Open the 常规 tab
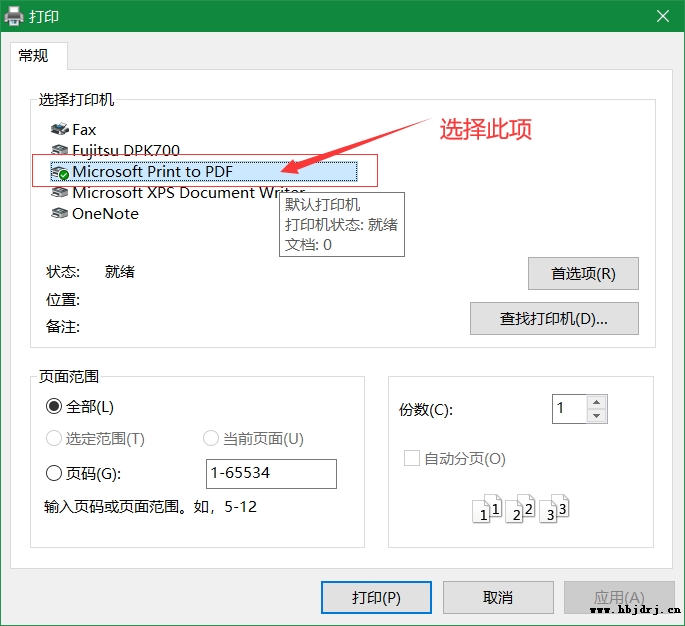Image resolution: width=685 pixels, height=626 pixels. point(38,56)
